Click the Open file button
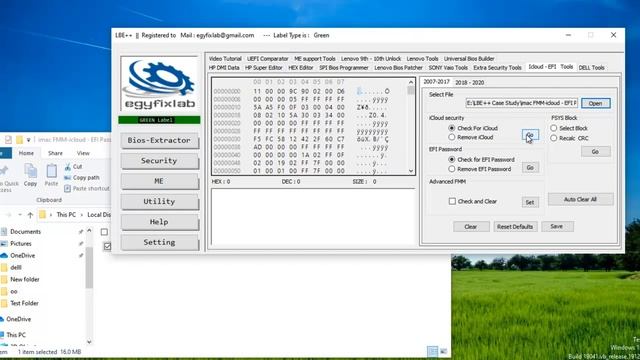Image resolution: width=640 pixels, height=360 pixels. click(x=596, y=103)
